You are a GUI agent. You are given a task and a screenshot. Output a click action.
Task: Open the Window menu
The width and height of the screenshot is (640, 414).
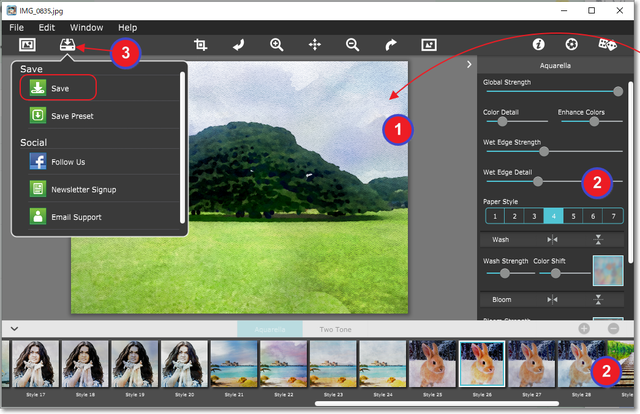(x=86, y=27)
